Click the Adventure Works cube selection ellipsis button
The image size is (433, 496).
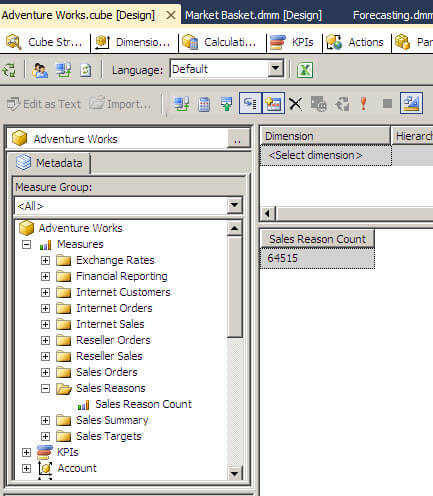(238, 139)
